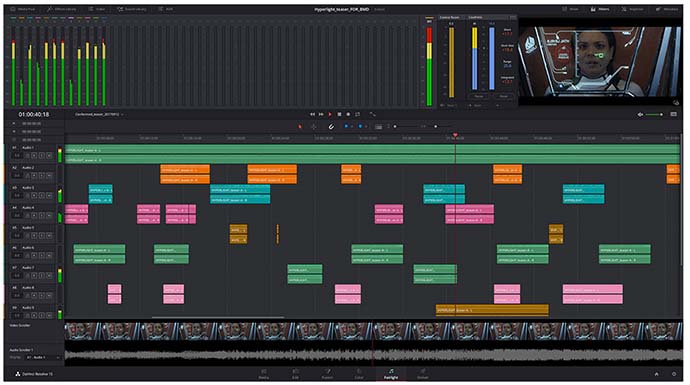Open Loudness panel options menu
This screenshot has width=690, height=385.
(513, 17)
